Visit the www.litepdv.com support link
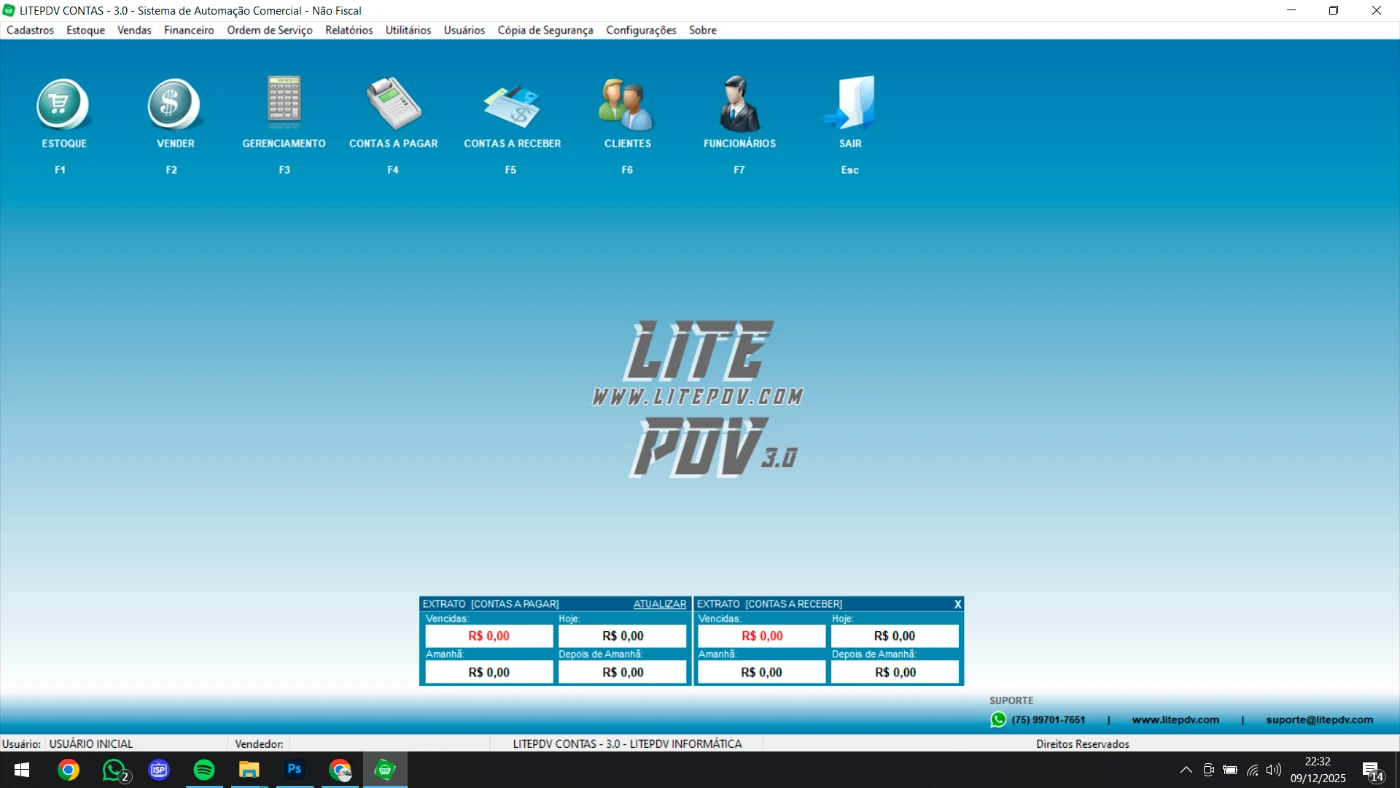Viewport: 1400px width, 788px height. point(1175,720)
